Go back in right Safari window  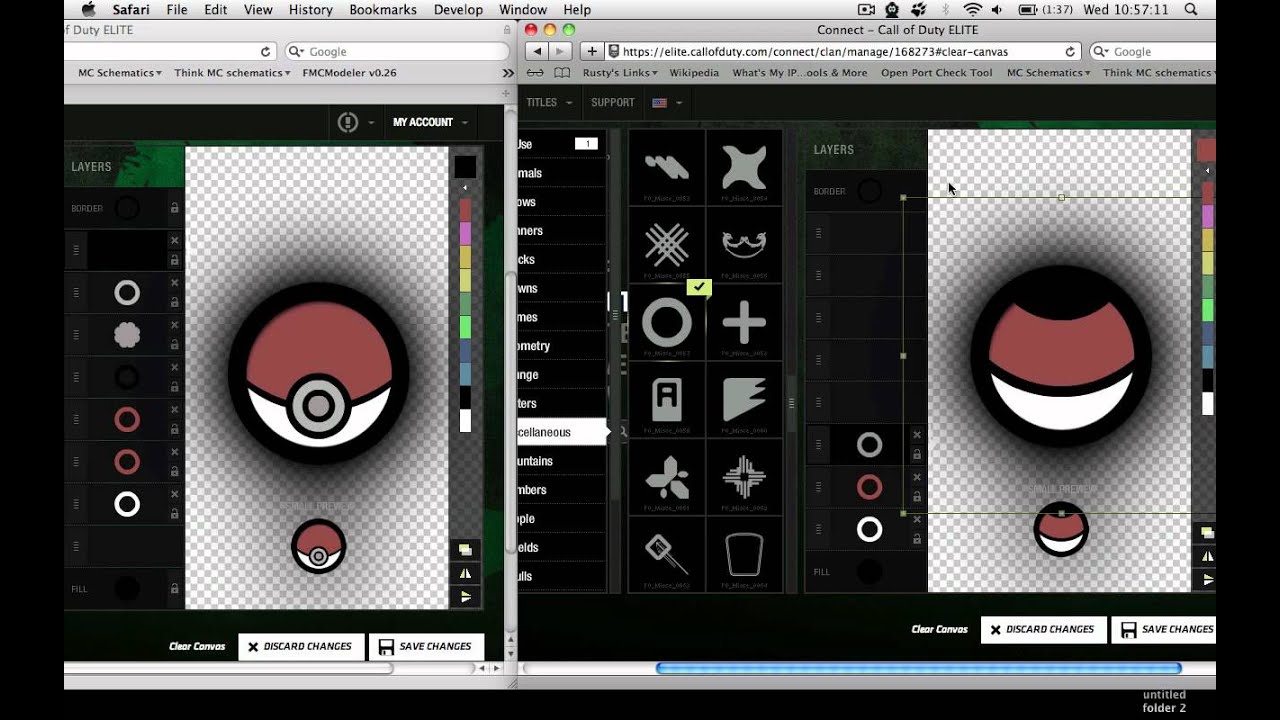click(x=538, y=51)
